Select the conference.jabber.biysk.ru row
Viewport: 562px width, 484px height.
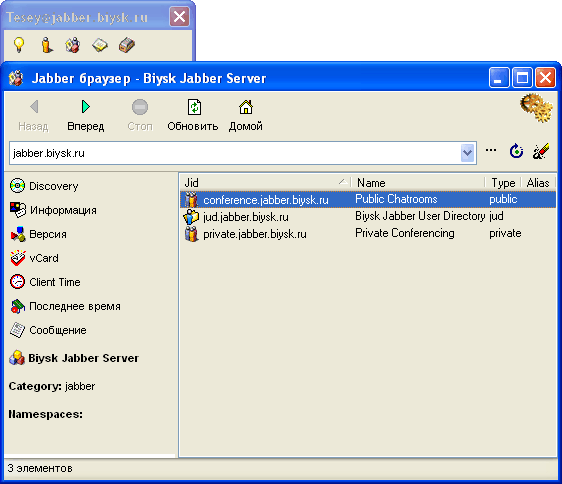pyautogui.click(x=368, y=199)
